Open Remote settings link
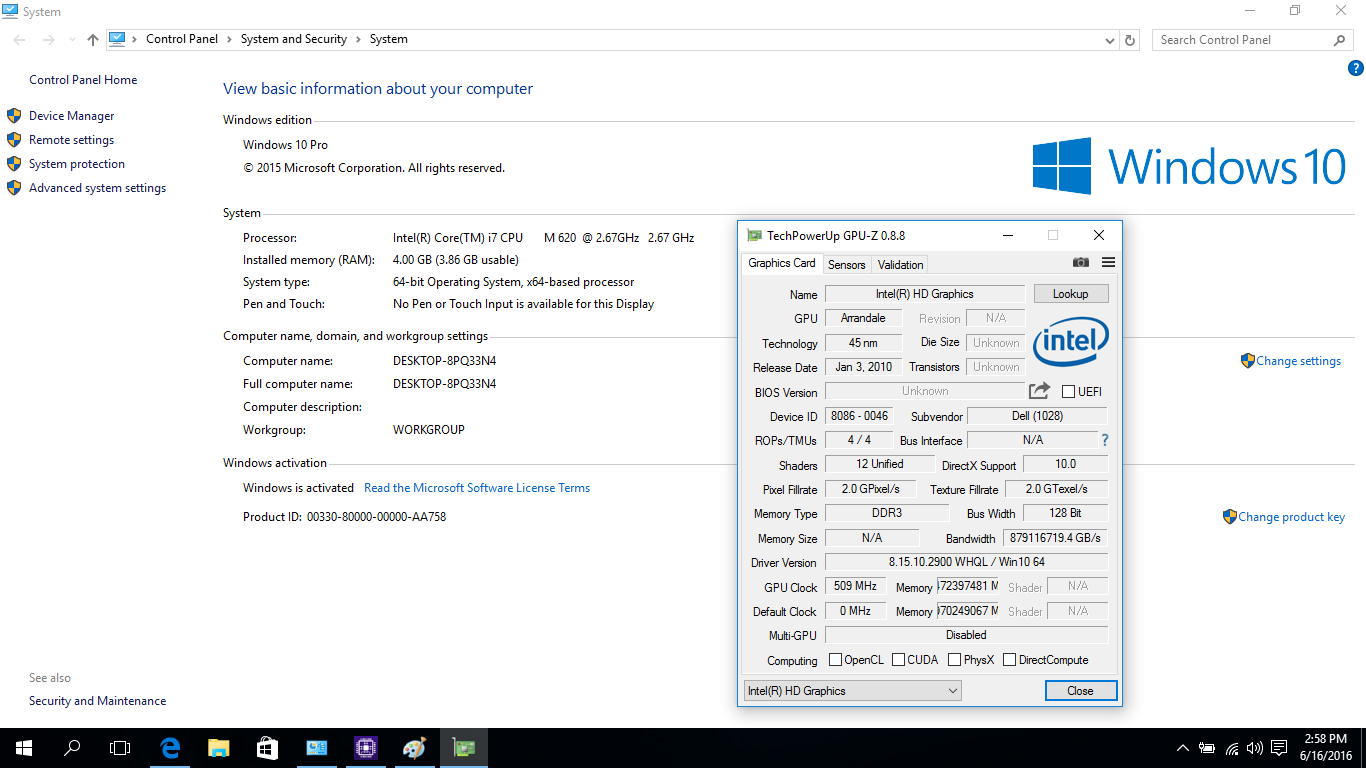Viewport: 1366px width, 768px height. [71, 140]
